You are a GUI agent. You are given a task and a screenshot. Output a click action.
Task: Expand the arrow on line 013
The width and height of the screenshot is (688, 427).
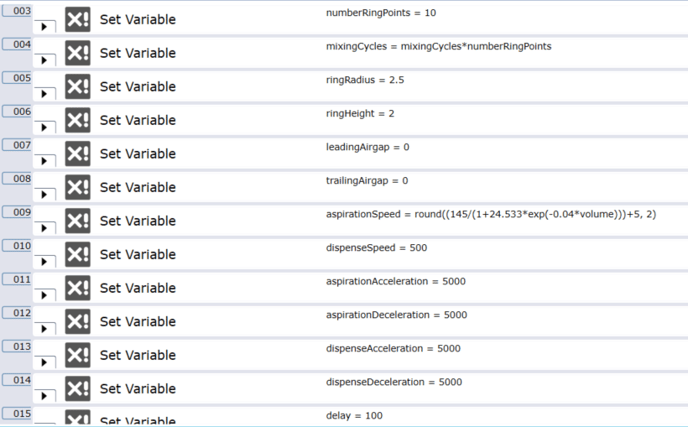44,362
